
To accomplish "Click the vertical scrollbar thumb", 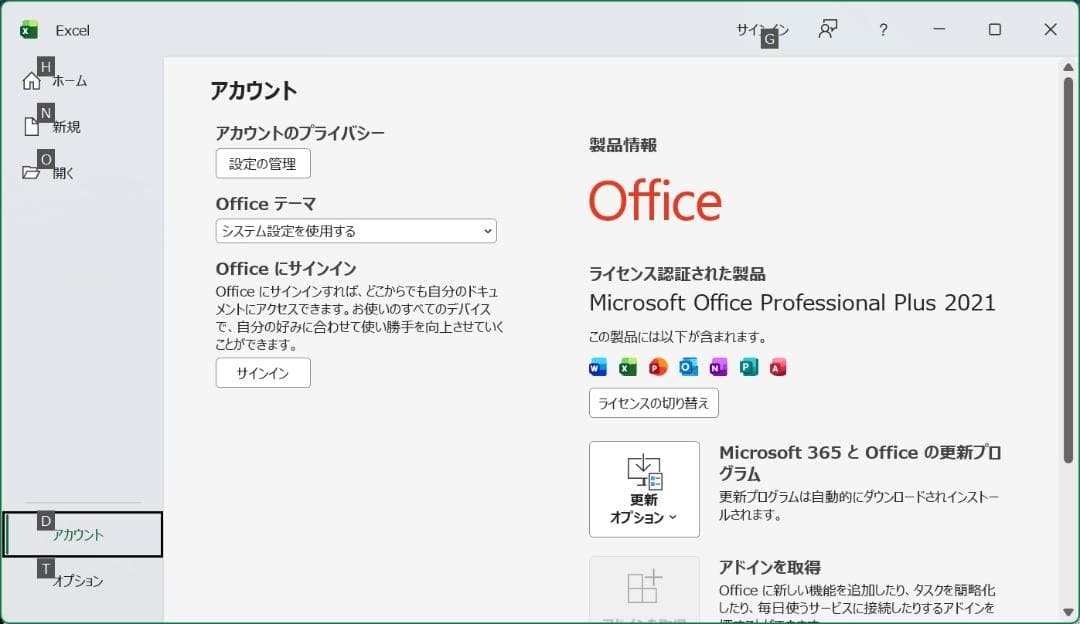I will (1068, 269).
